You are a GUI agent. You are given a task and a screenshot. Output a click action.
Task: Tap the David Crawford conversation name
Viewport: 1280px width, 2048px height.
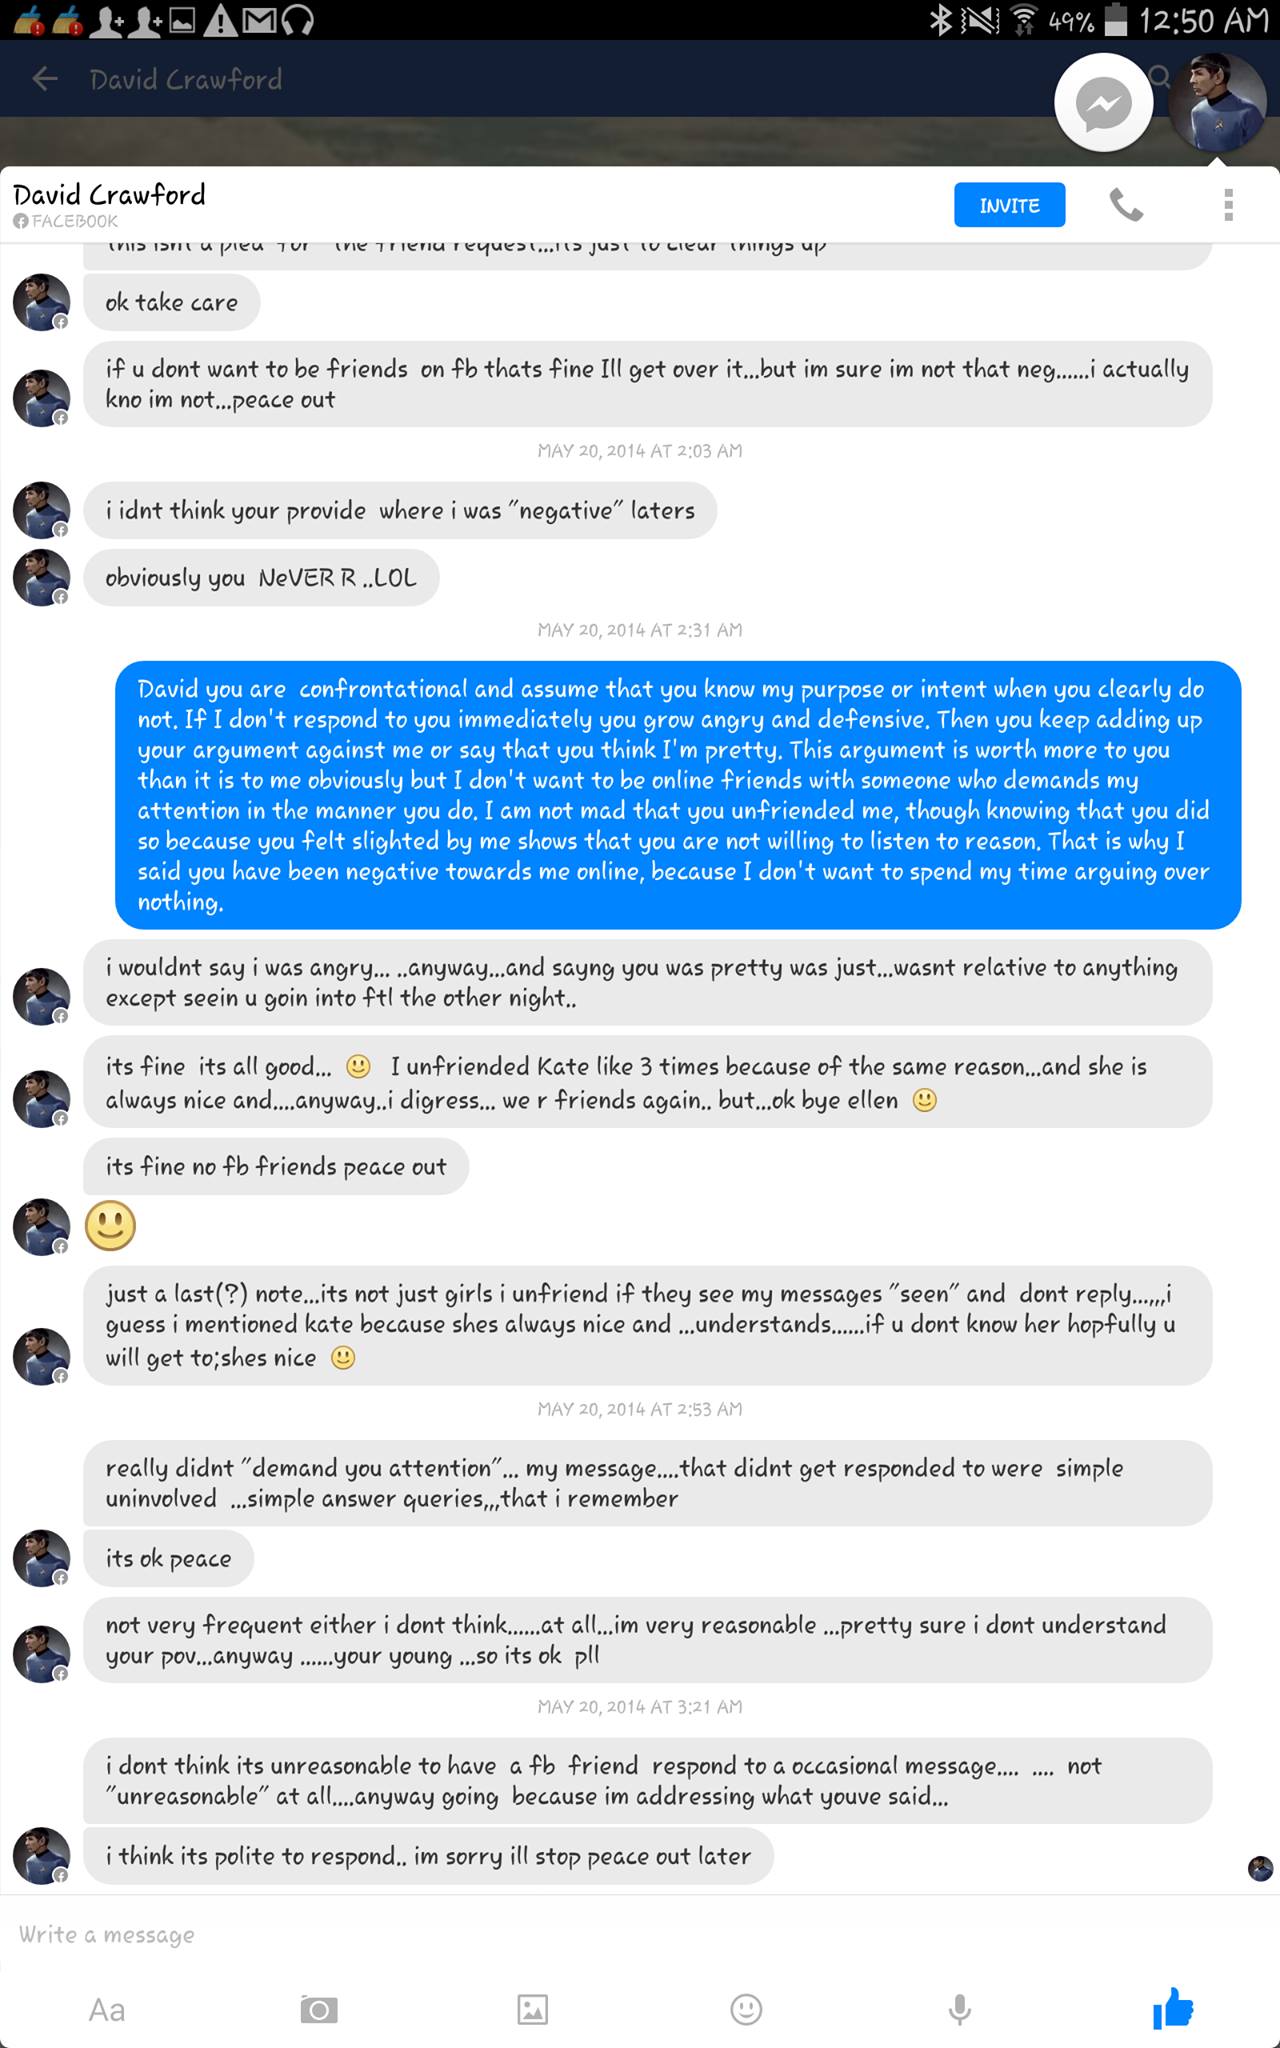click(109, 195)
